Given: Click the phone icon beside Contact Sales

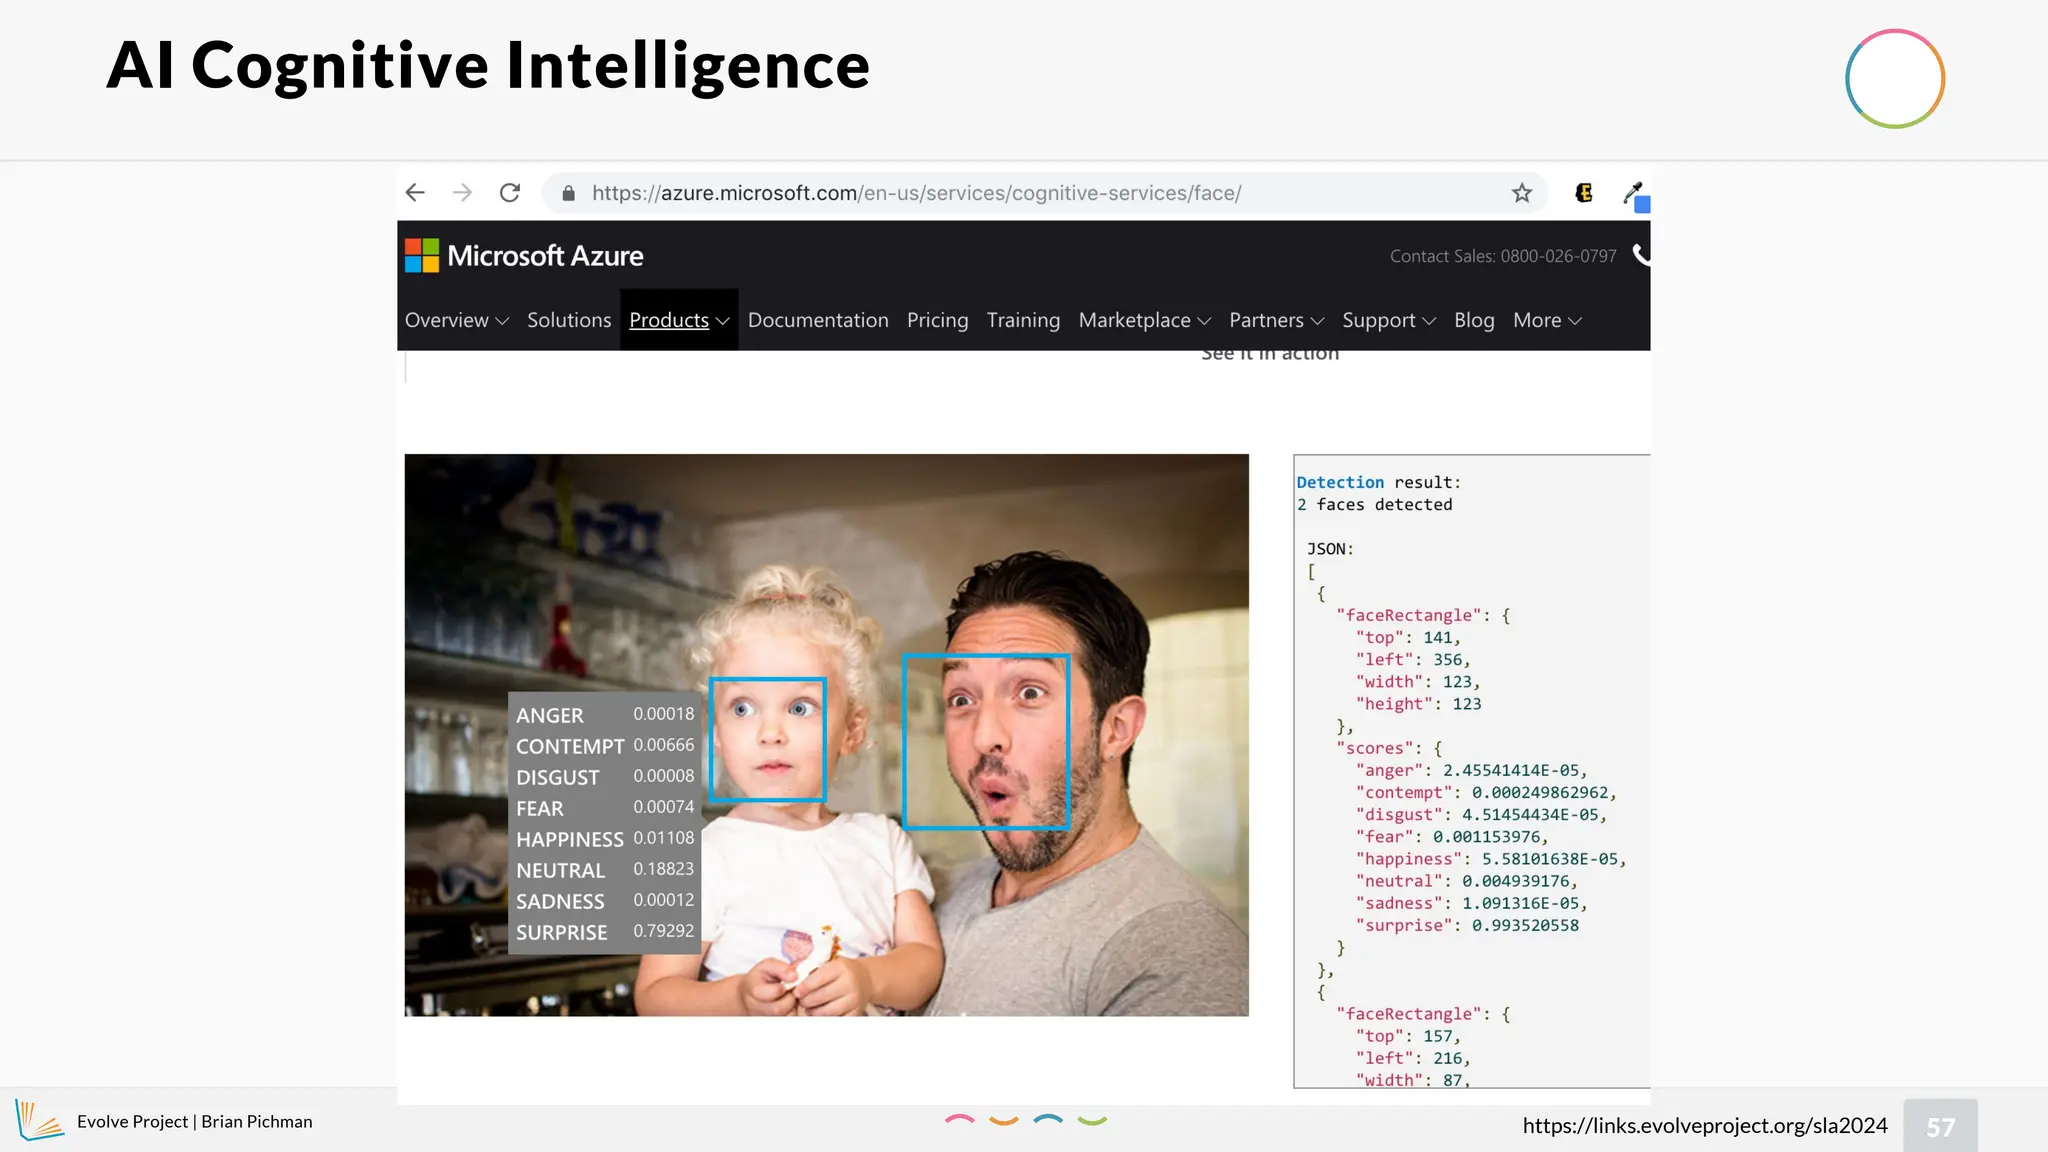Looking at the screenshot, I should tap(1640, 255).
